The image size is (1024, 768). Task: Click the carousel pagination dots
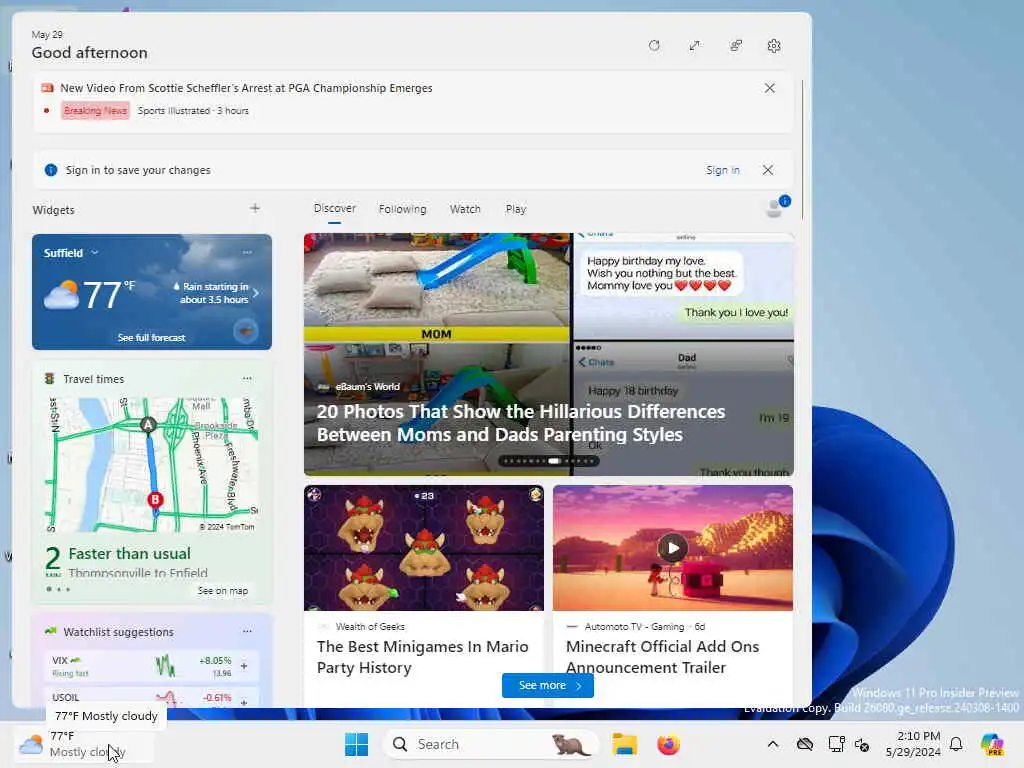tap(549, 461)
